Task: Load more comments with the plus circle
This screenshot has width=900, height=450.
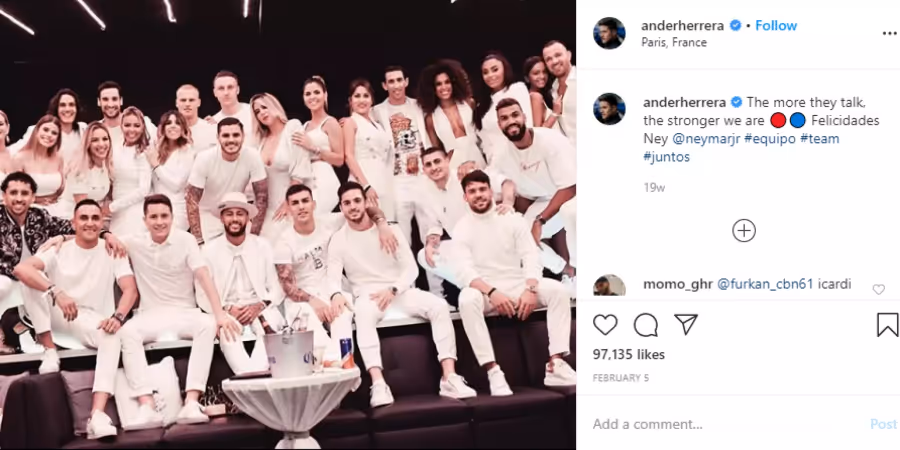Action: coord(744,231)
